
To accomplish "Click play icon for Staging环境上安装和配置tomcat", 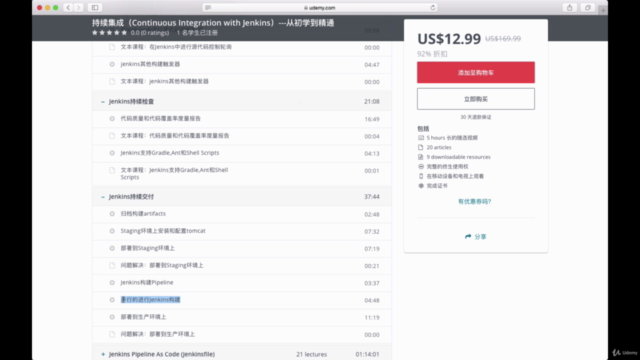I will 112,231.
